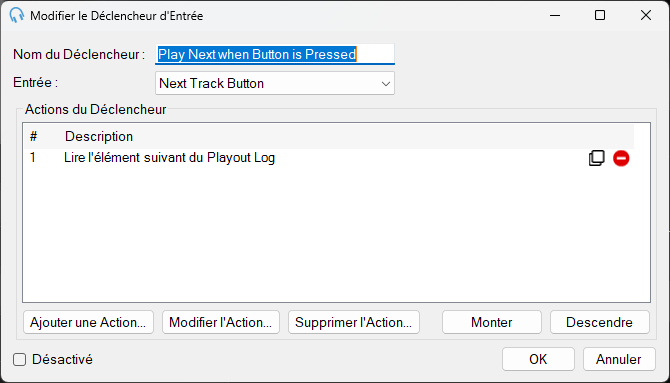The width and height of the screenshot is (670, 383).
Task: Confirm changes with OK
Action: [x=538, y=359]
